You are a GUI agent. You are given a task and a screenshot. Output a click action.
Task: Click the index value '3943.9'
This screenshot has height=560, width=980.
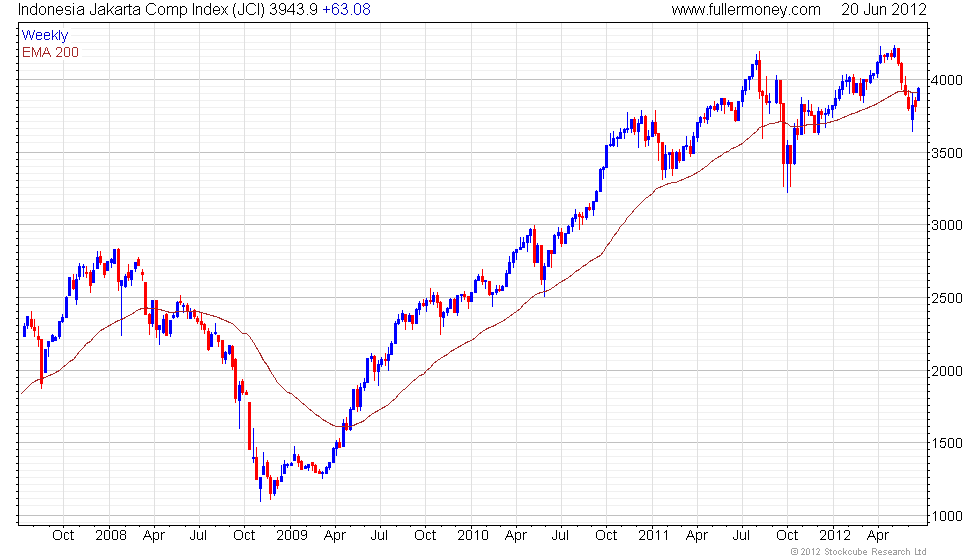point(294,10)
